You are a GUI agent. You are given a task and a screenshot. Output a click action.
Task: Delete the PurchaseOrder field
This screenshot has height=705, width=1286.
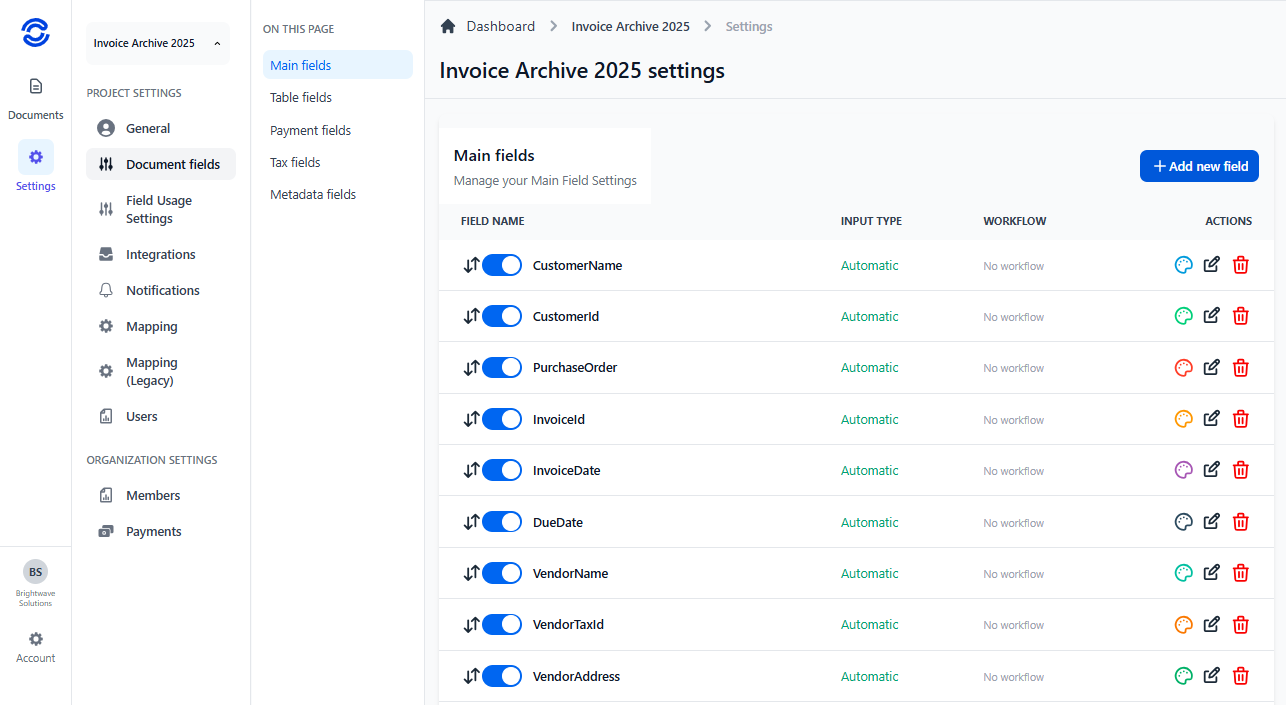pos(1240,367)
